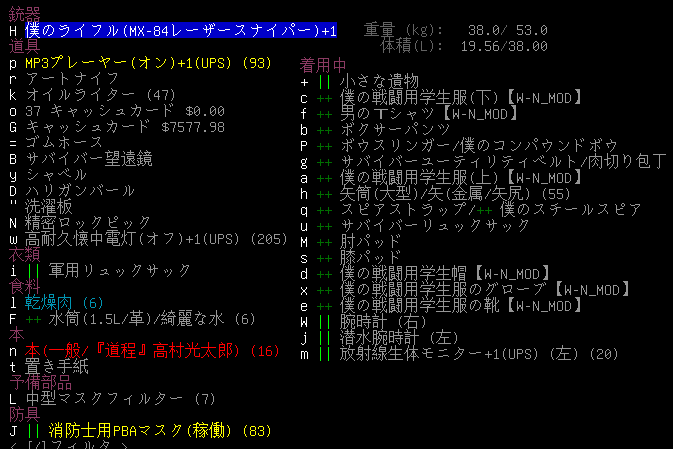
Task: Click the green marker beside 腕時計(右)
Action: click(323, 321)
